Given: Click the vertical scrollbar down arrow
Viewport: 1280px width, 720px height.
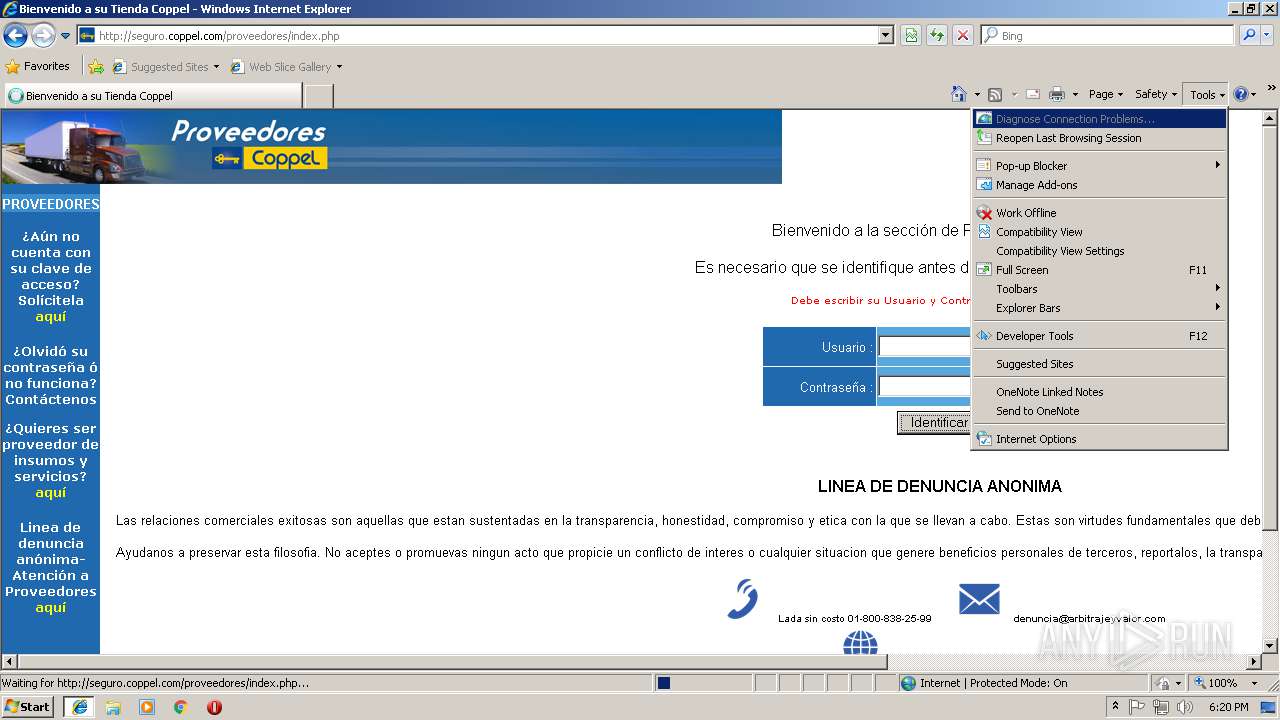Looking at the screenshot, I should [1271, 646].
